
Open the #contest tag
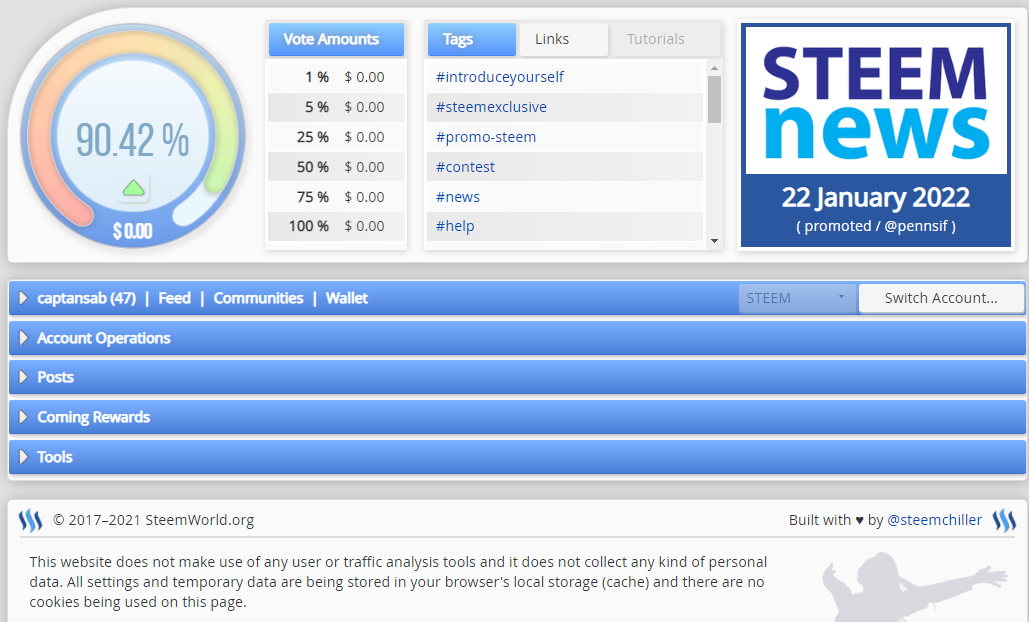[x=465, y=167]
